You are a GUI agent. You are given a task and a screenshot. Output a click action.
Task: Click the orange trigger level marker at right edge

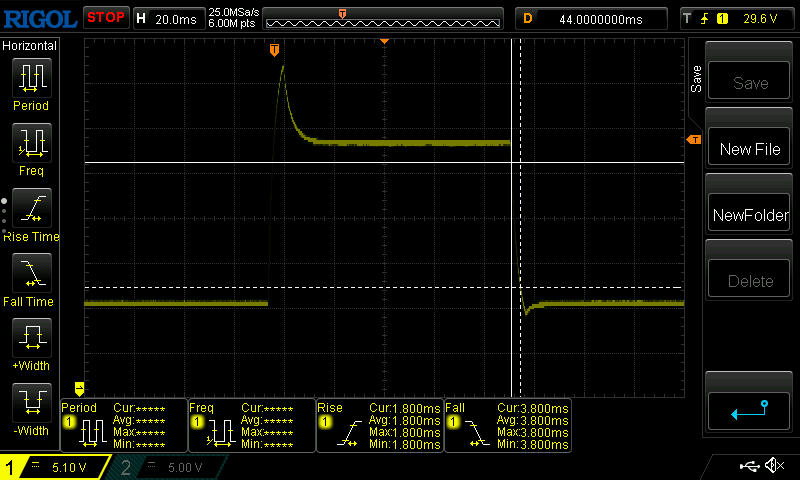tap(694, 139)
